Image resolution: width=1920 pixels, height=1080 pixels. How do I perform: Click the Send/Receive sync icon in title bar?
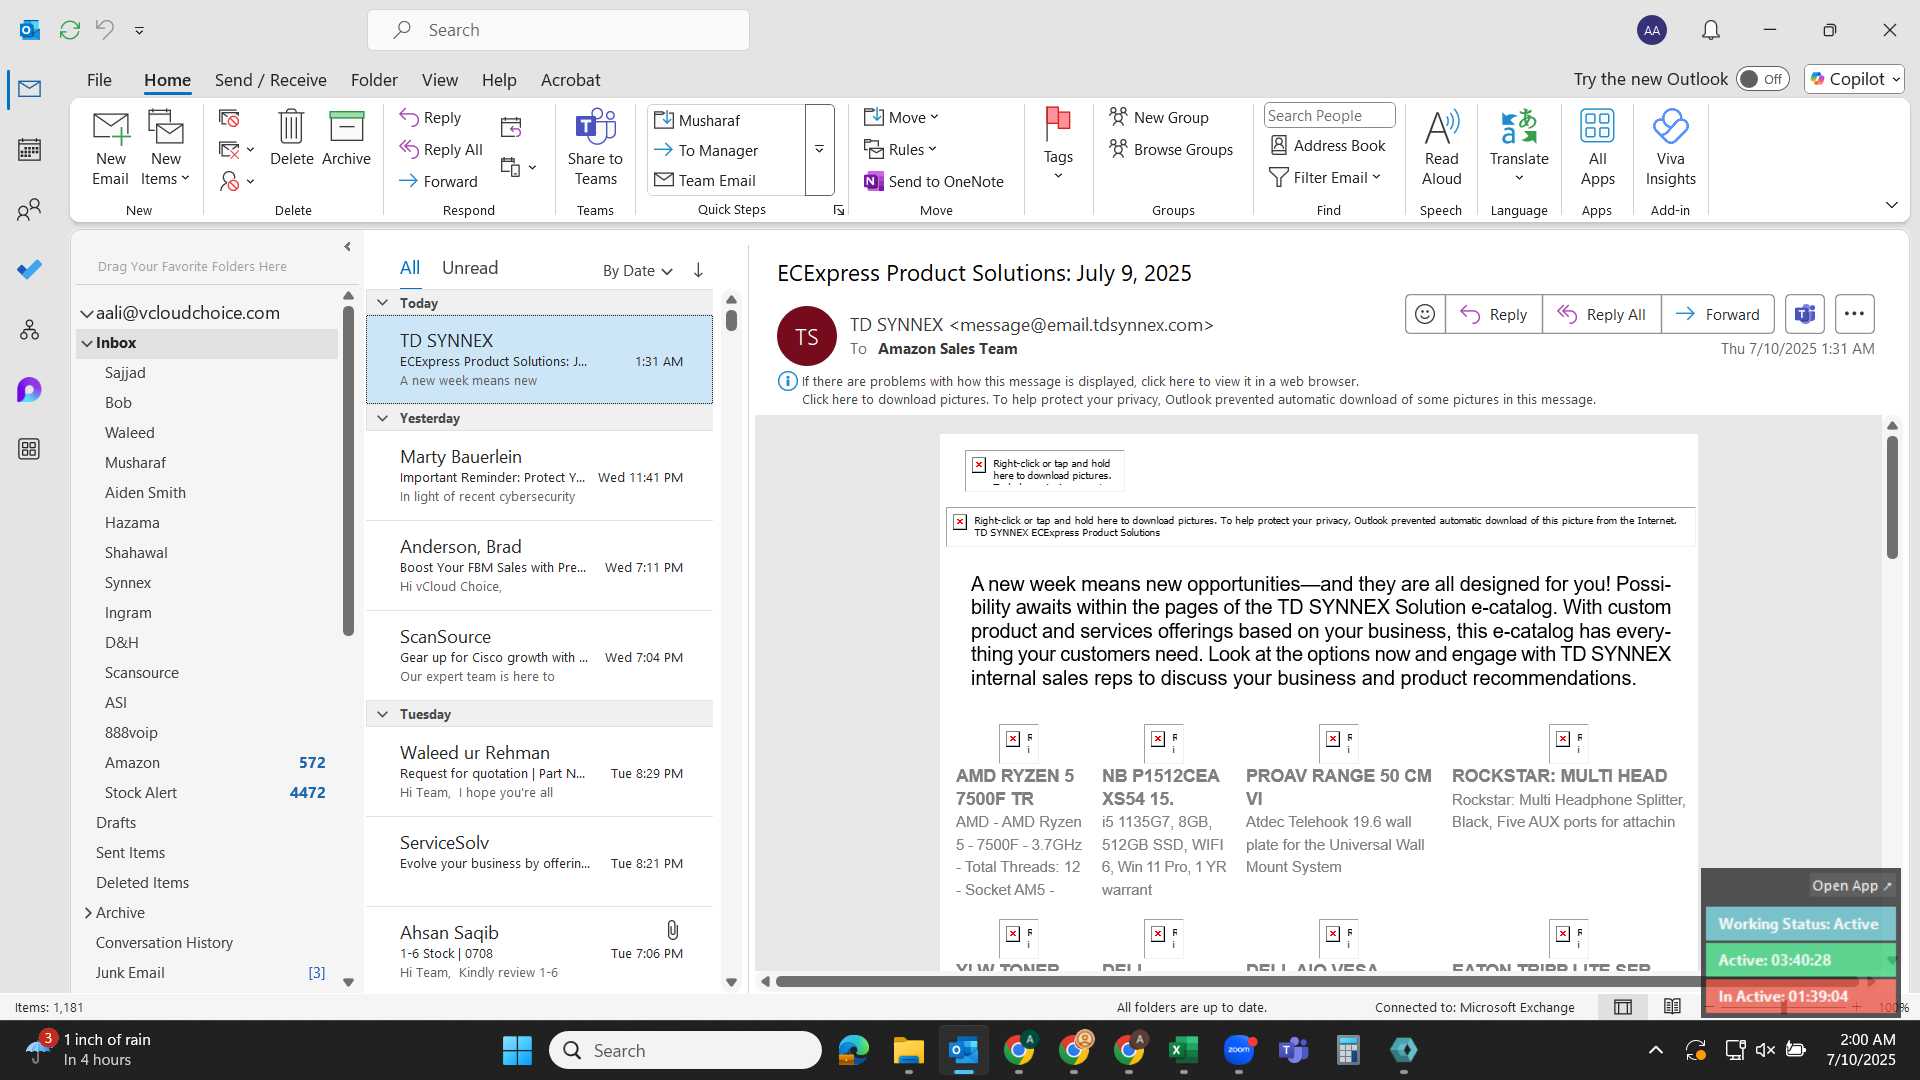pyautogui.click(x=69, y=30)
